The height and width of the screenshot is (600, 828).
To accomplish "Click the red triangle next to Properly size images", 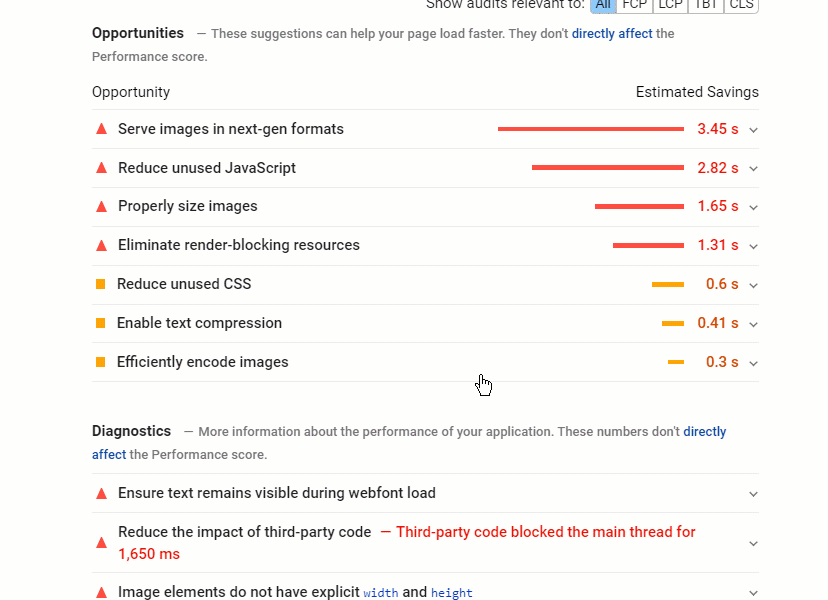I will [x=101, y=207].
